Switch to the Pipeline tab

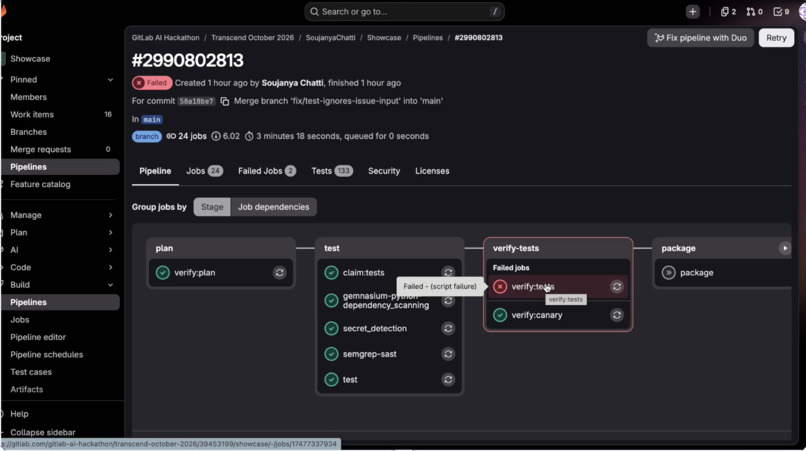tap(155, 171)
